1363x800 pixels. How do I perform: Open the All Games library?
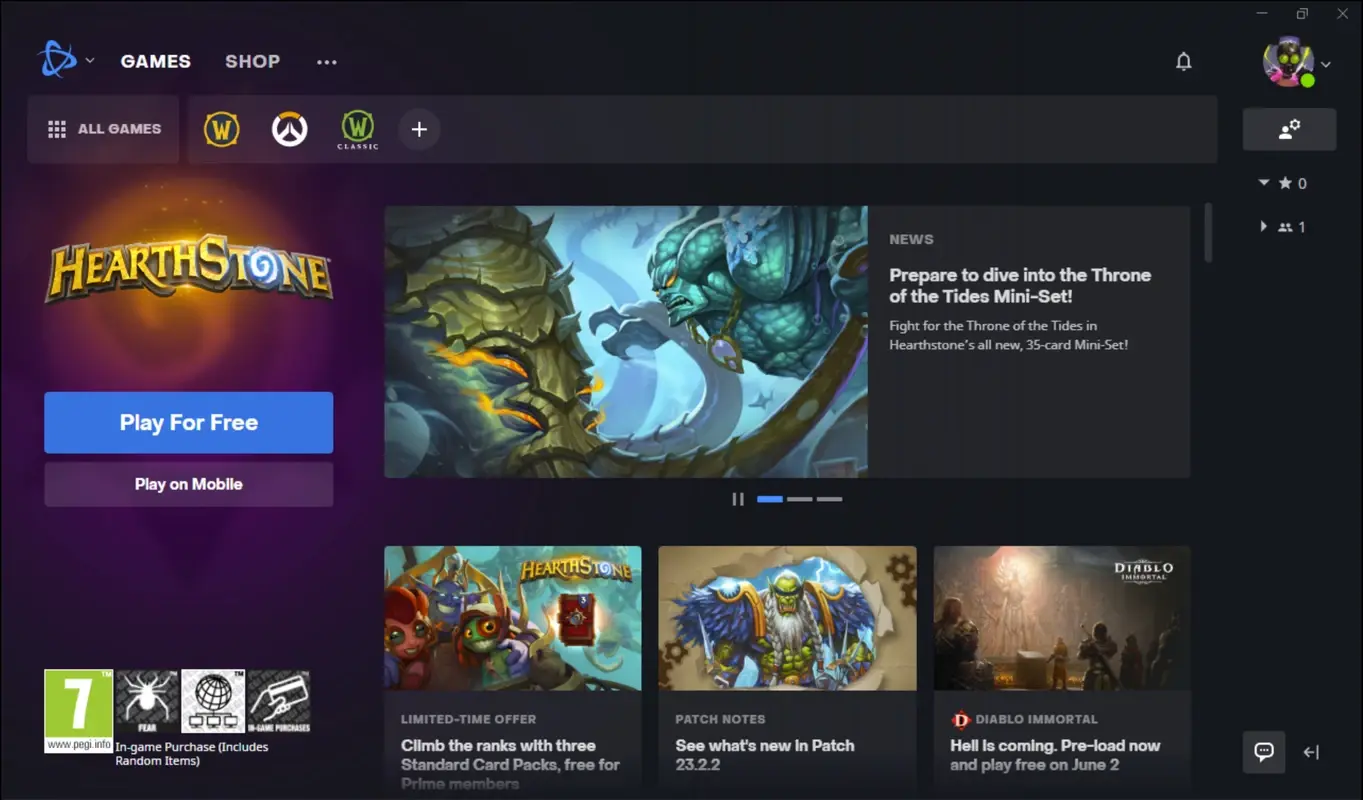pos(103,128)
